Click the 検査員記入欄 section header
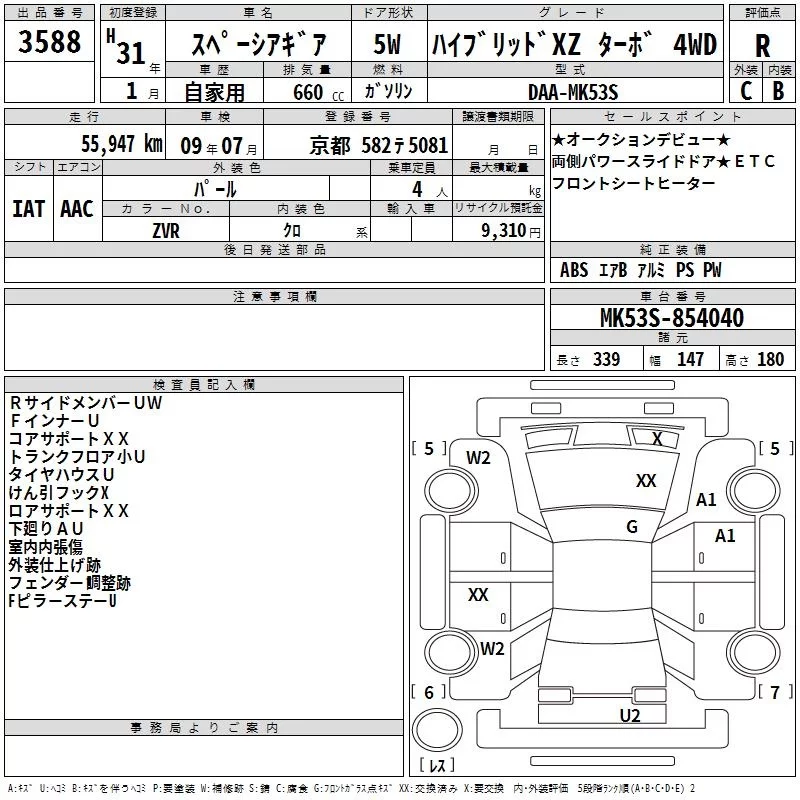The width and height of the screenshot is (800, 800). point(204,385)
